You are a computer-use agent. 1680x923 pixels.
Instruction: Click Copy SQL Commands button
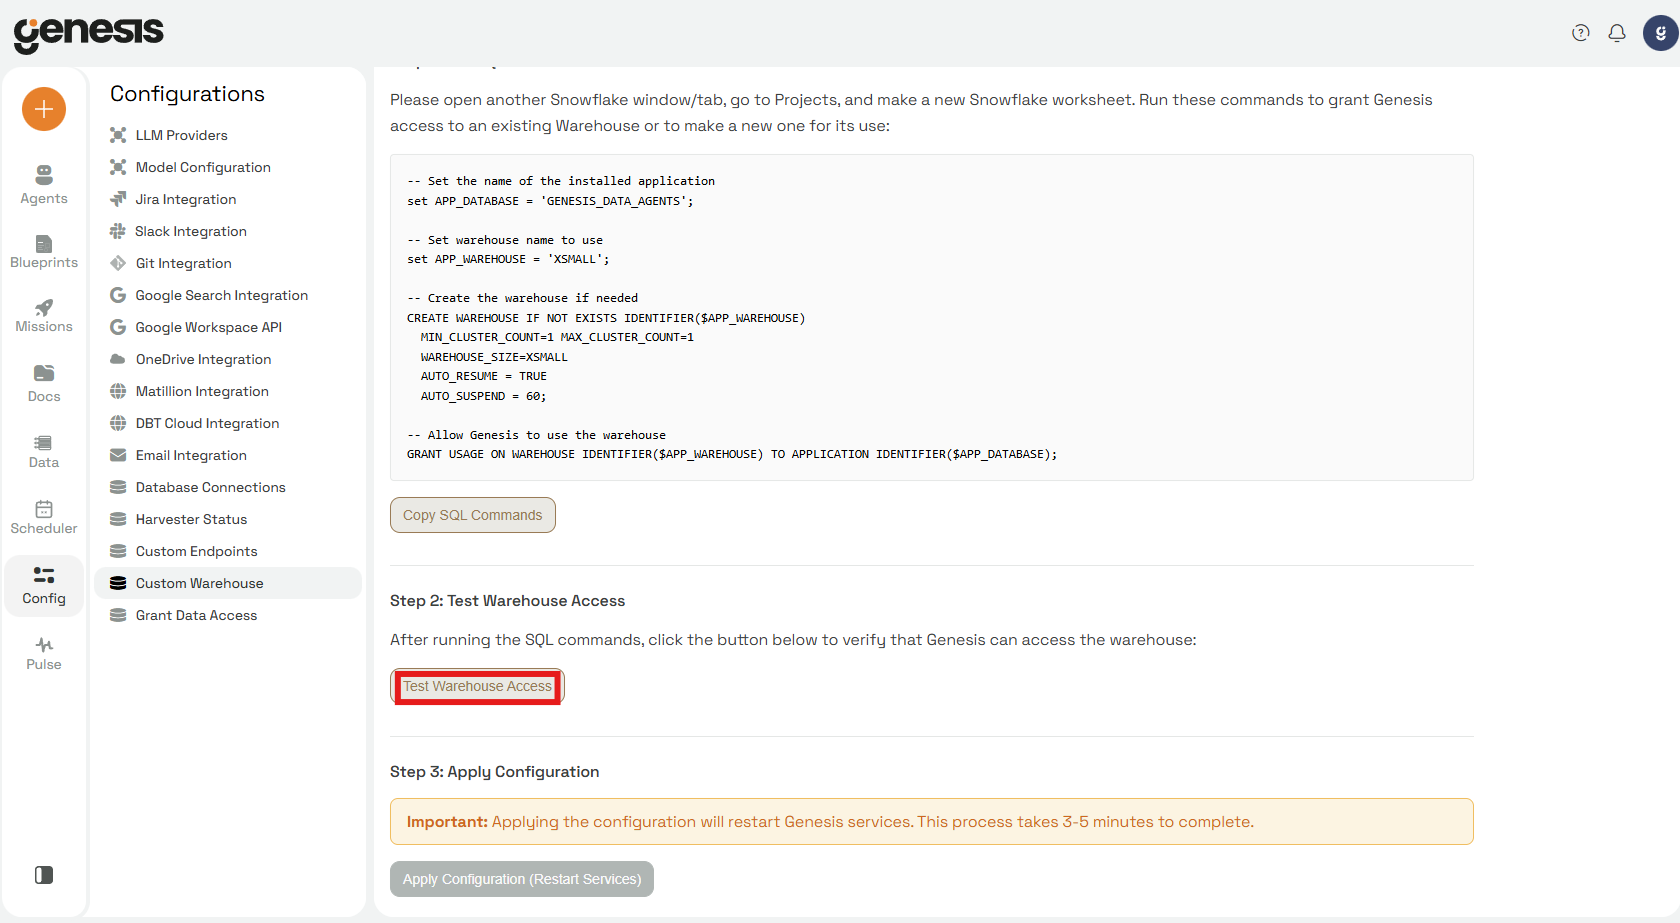473,515
